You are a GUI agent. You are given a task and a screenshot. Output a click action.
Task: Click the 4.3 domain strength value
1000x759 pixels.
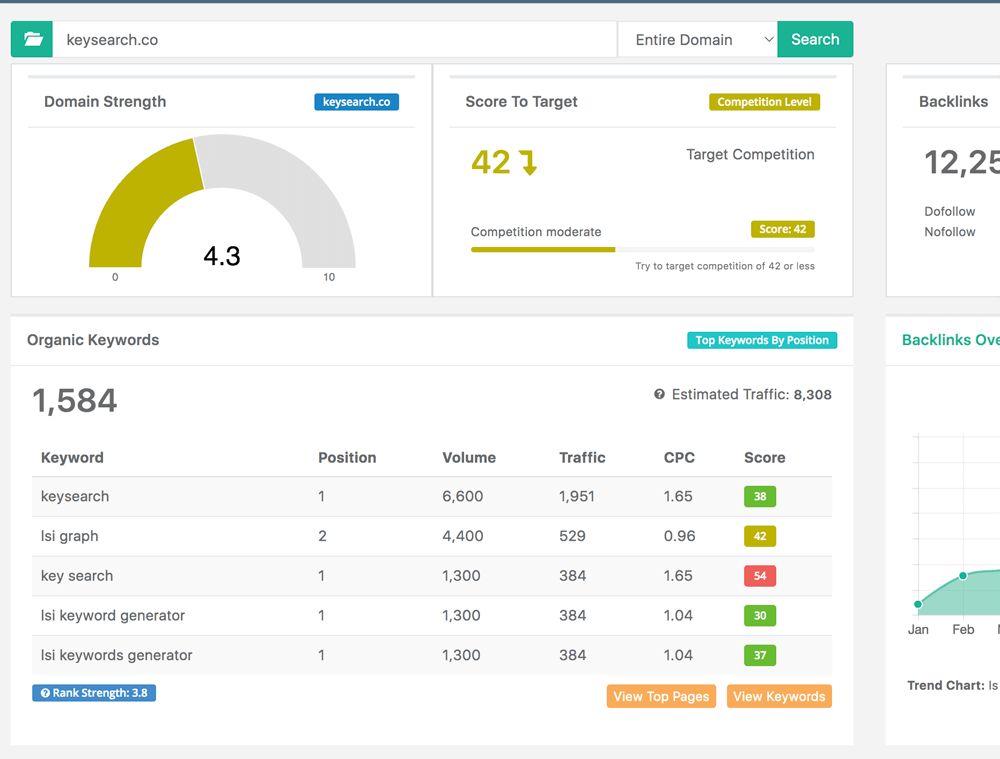222,256
